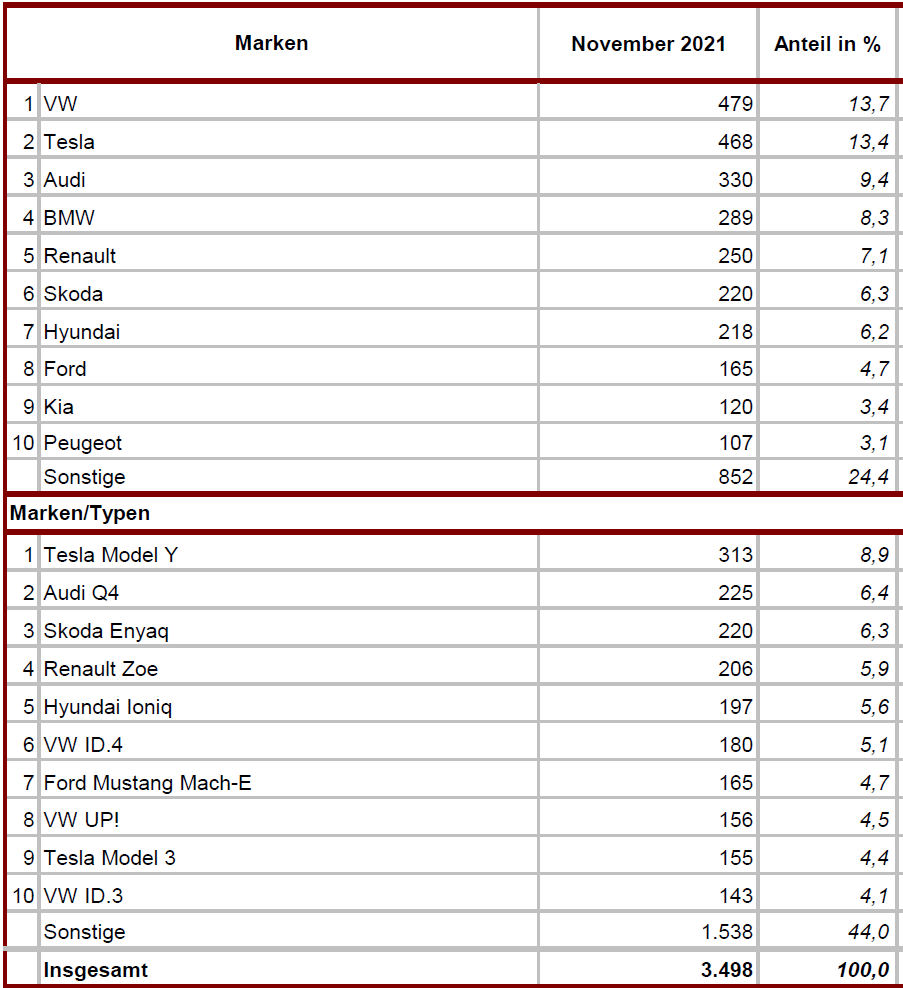Select the Ford Mustang Mach-E cell
This screenshot has width=903, height=988.
click(x=289, y=783)
